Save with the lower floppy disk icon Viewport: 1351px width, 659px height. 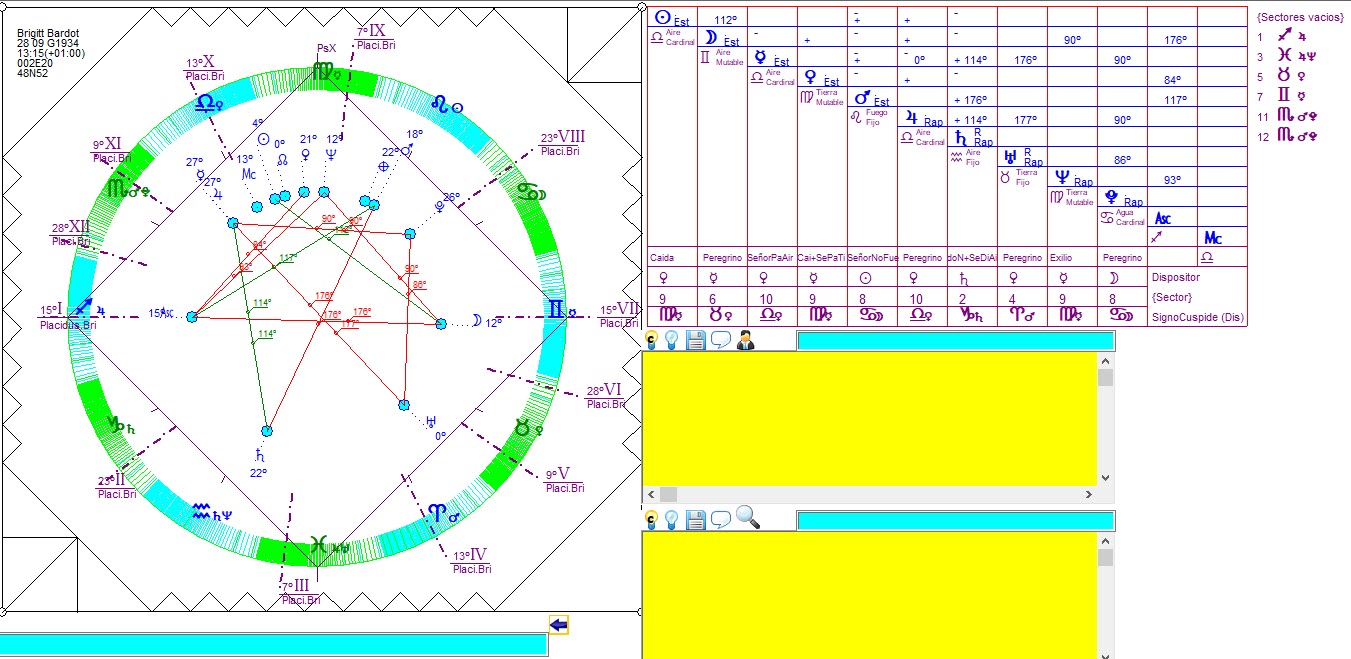click(696, 519)
